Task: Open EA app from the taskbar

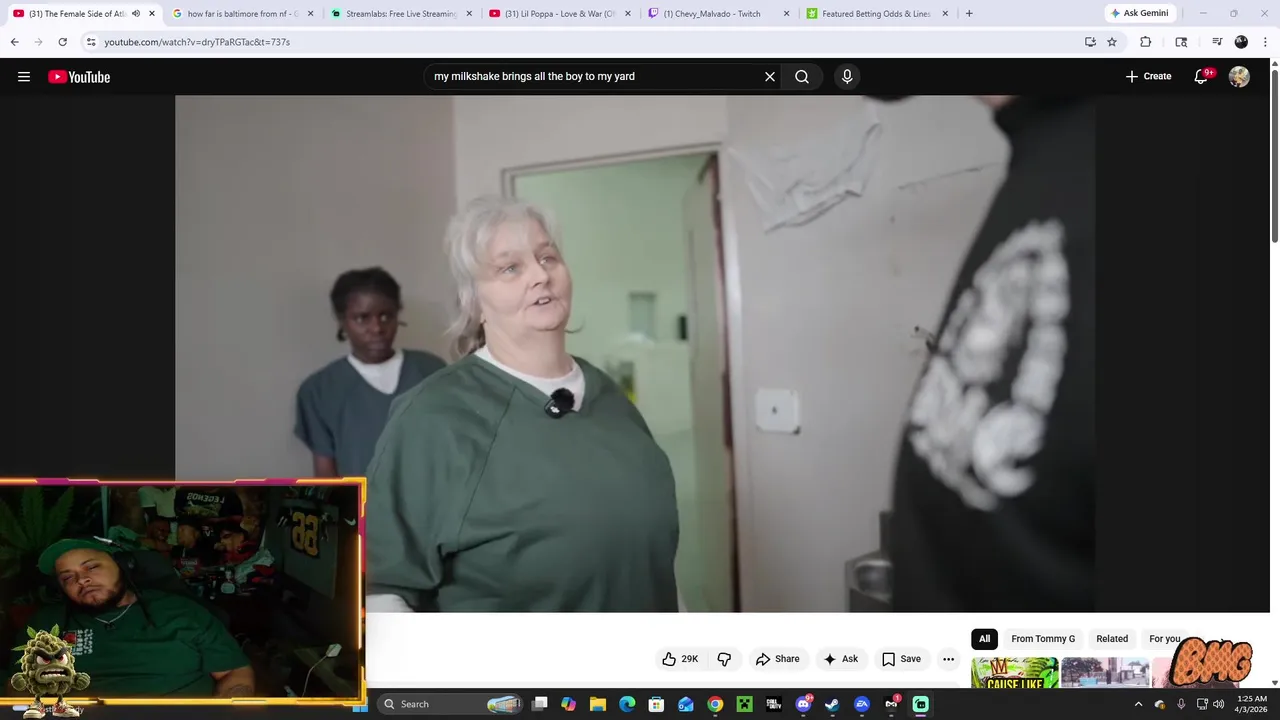Action: point(862,704)
